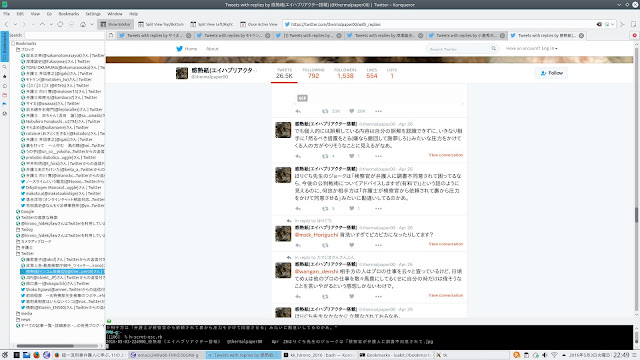The width and height of the screenshot is (640, 360).
Task: Open the Settings menu
Action: click(x=93, y=13)
